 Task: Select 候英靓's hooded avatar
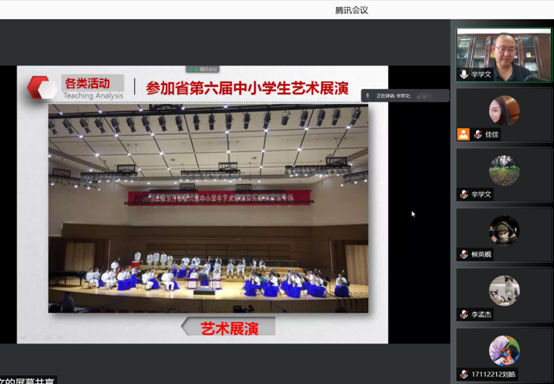504,230
